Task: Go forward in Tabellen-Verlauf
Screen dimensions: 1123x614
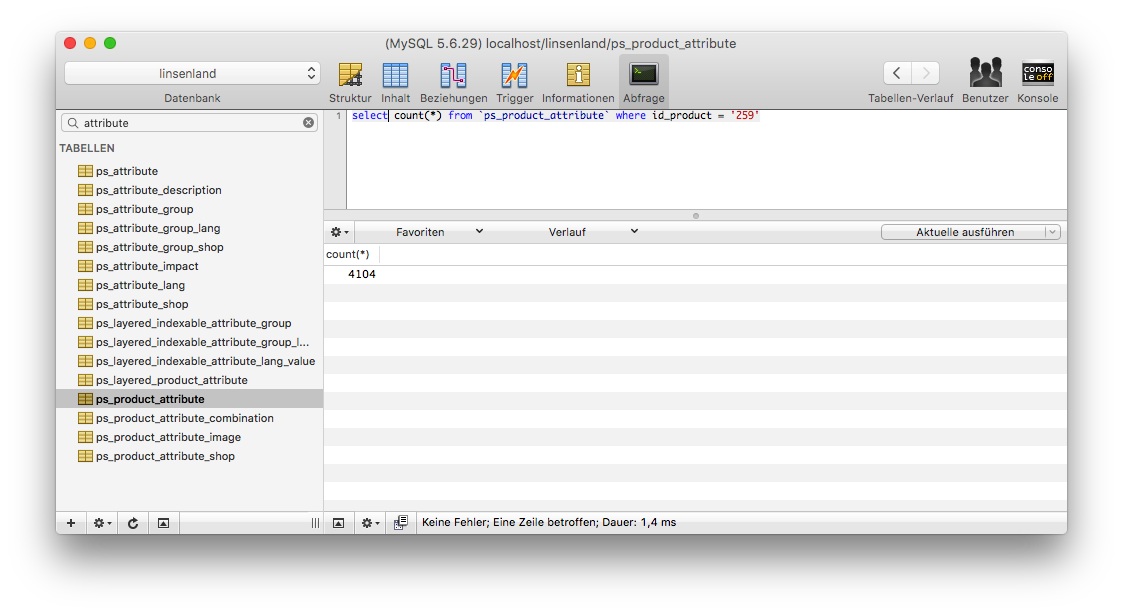Action: click(925, 73)
